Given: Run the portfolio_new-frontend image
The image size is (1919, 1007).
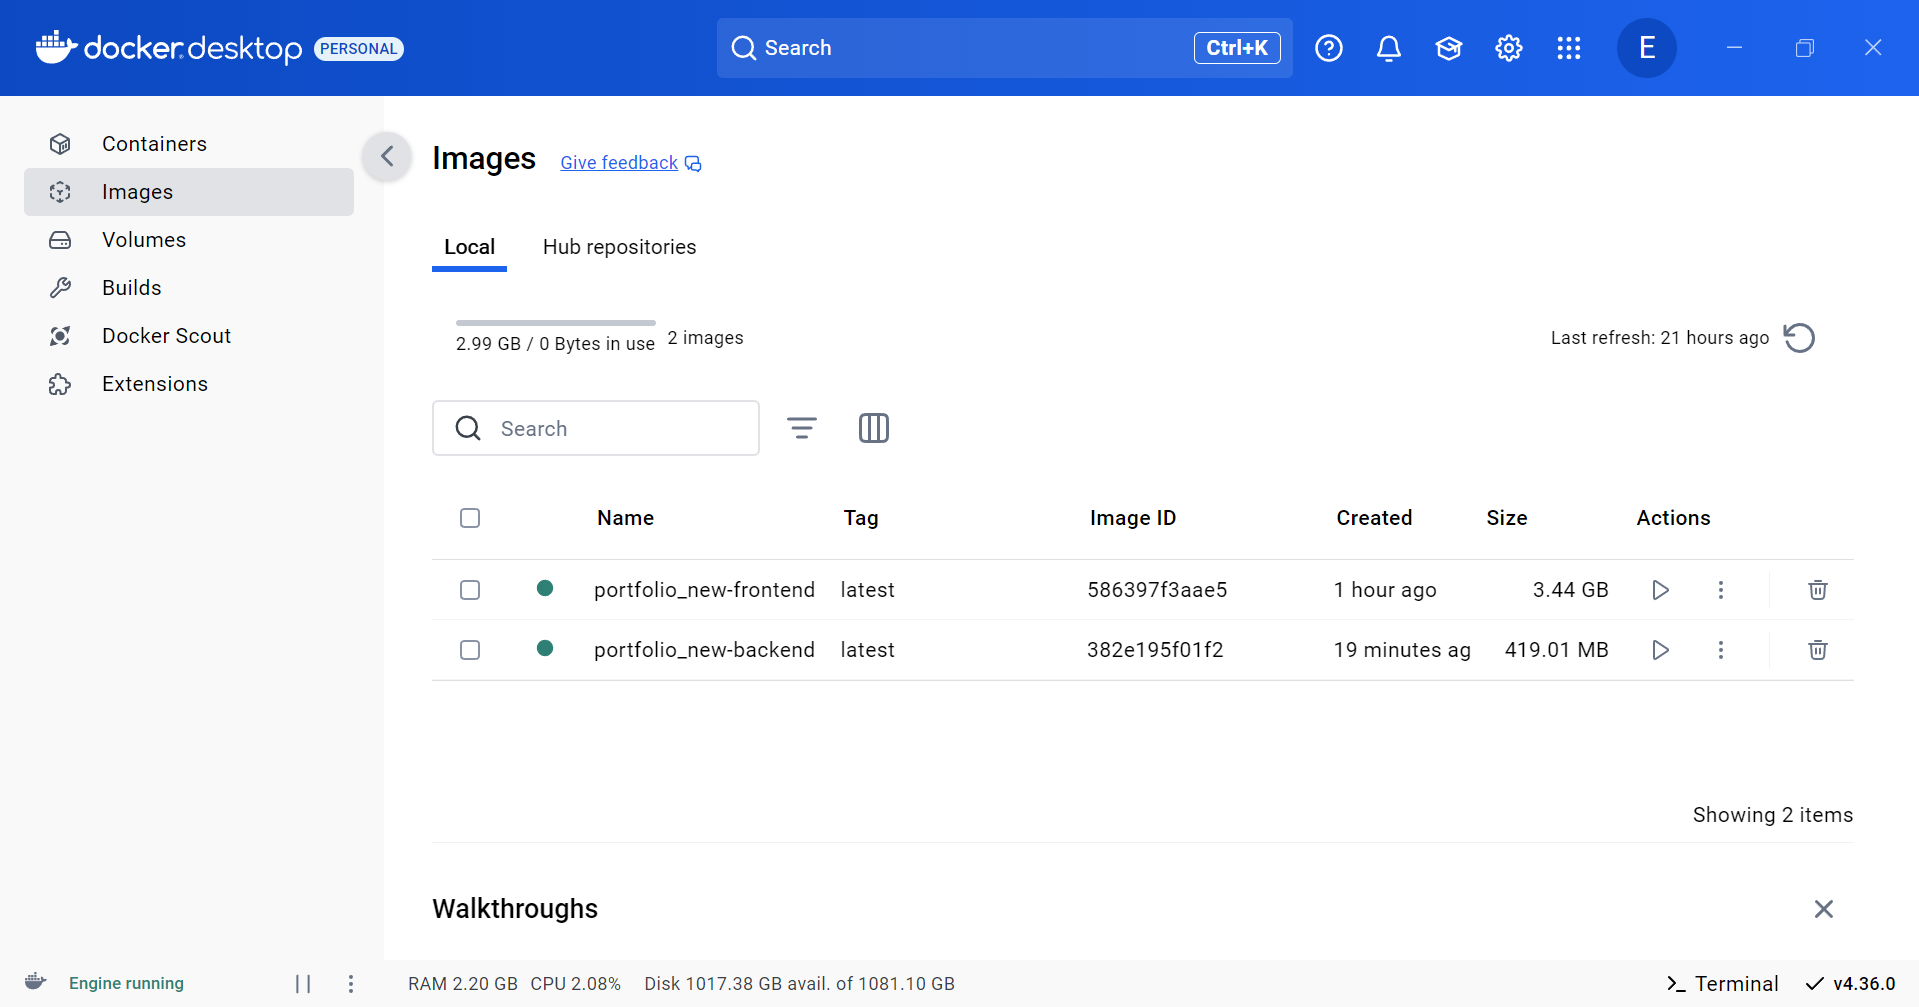Looking at the screenshot, I should (1661, 590).
